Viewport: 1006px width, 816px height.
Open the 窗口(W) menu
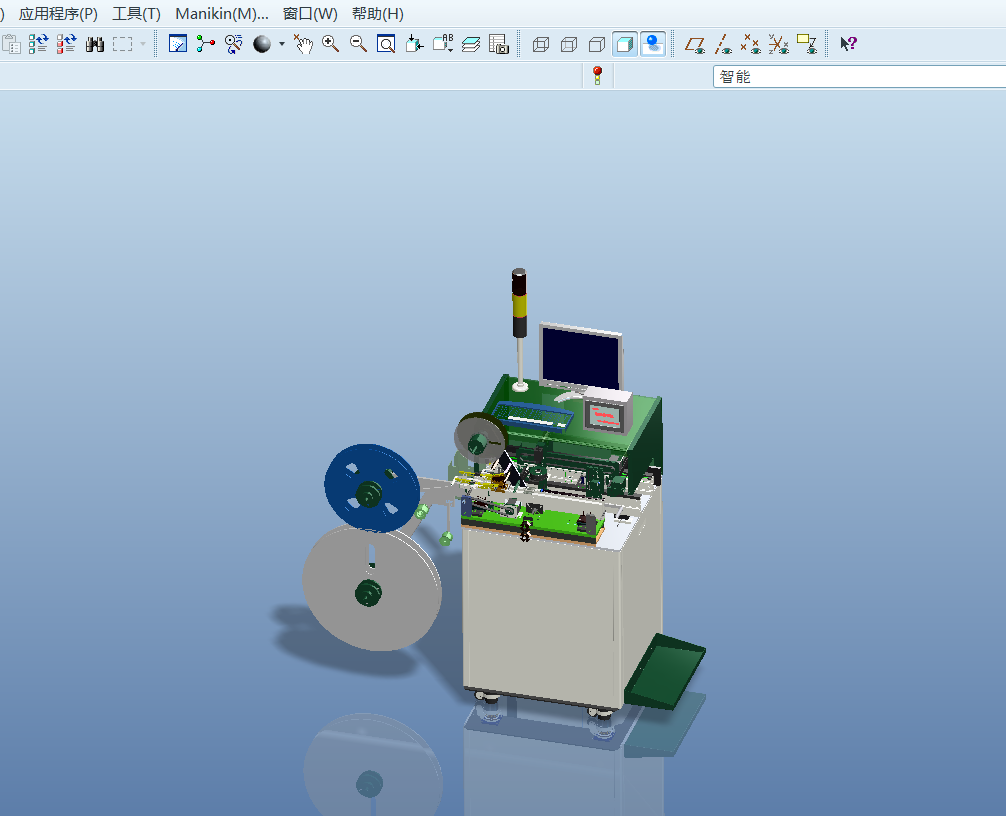310,14
